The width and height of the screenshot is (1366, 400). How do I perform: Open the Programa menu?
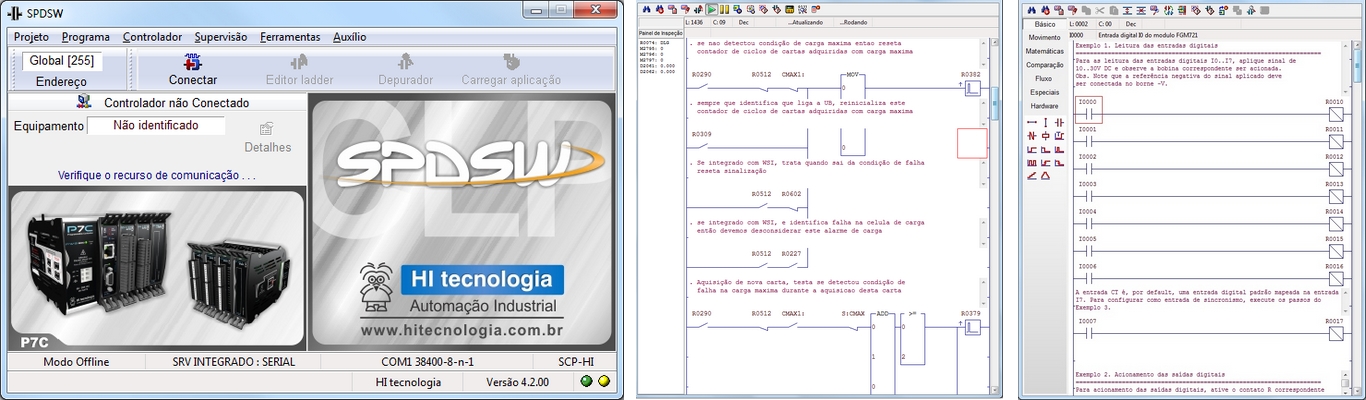point(86,37)
